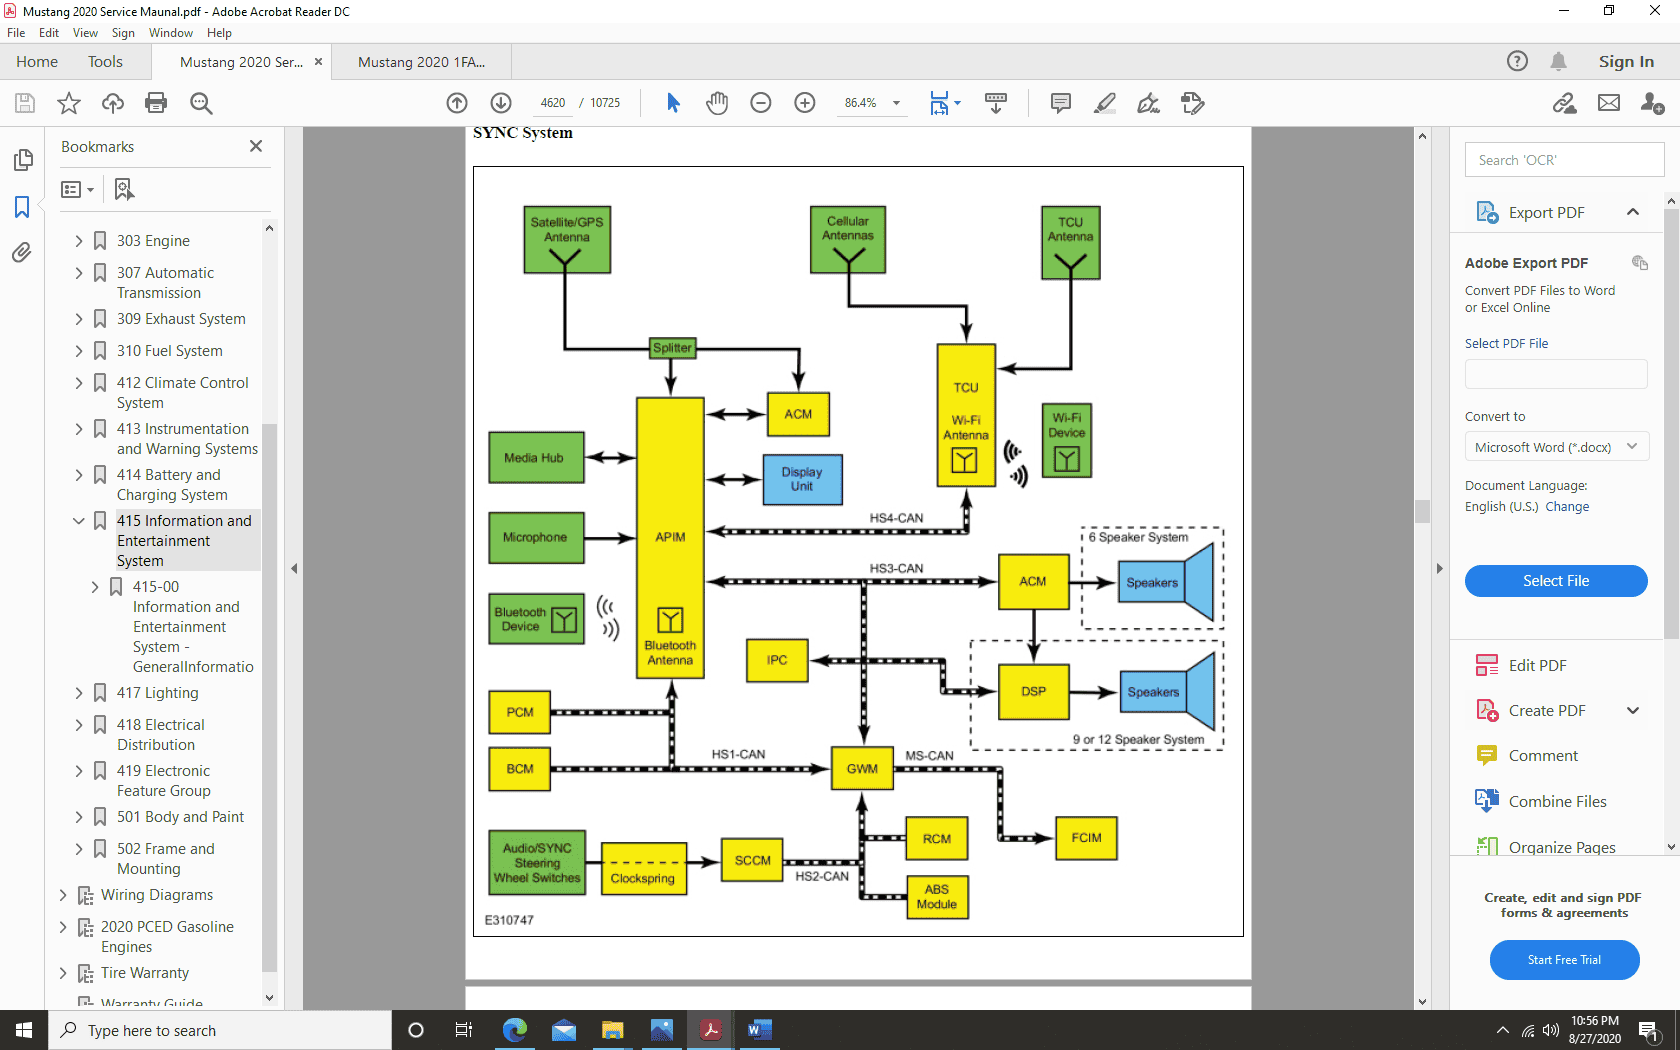Open the zoom level dropdown
The width and height of the screenshot is (1680, 1050).
[896, 103]
